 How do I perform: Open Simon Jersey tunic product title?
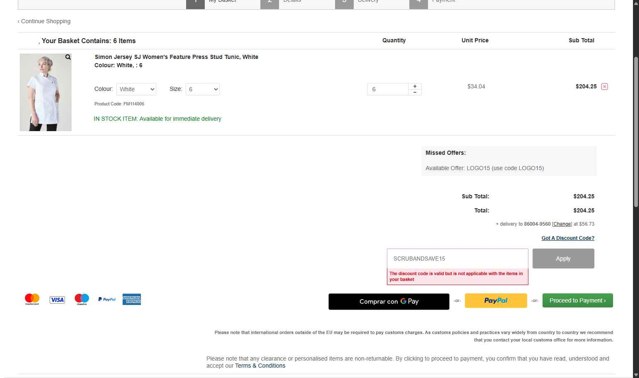click(x=176, y=57)
